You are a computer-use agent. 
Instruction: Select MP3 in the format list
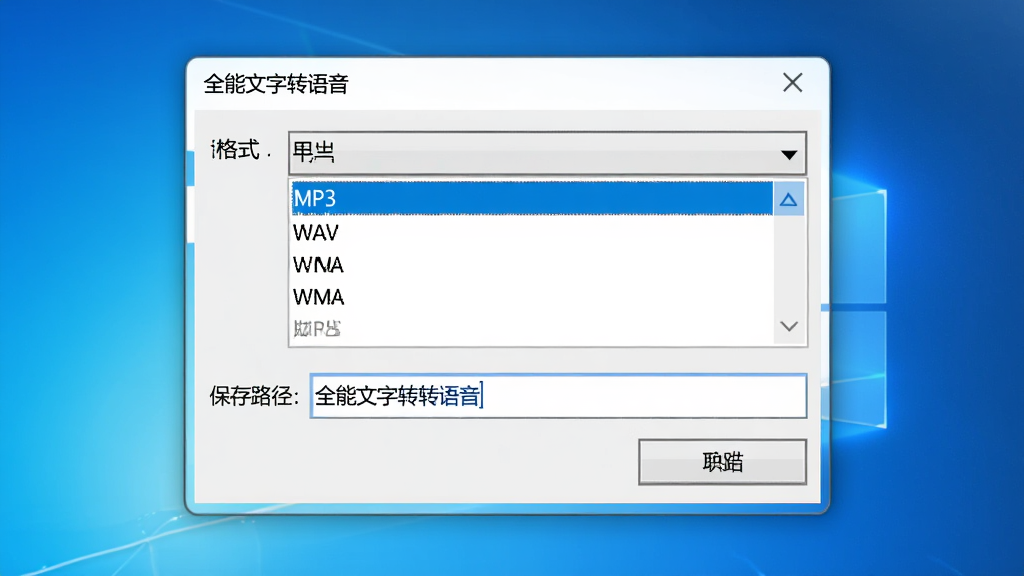pos(532,198)
